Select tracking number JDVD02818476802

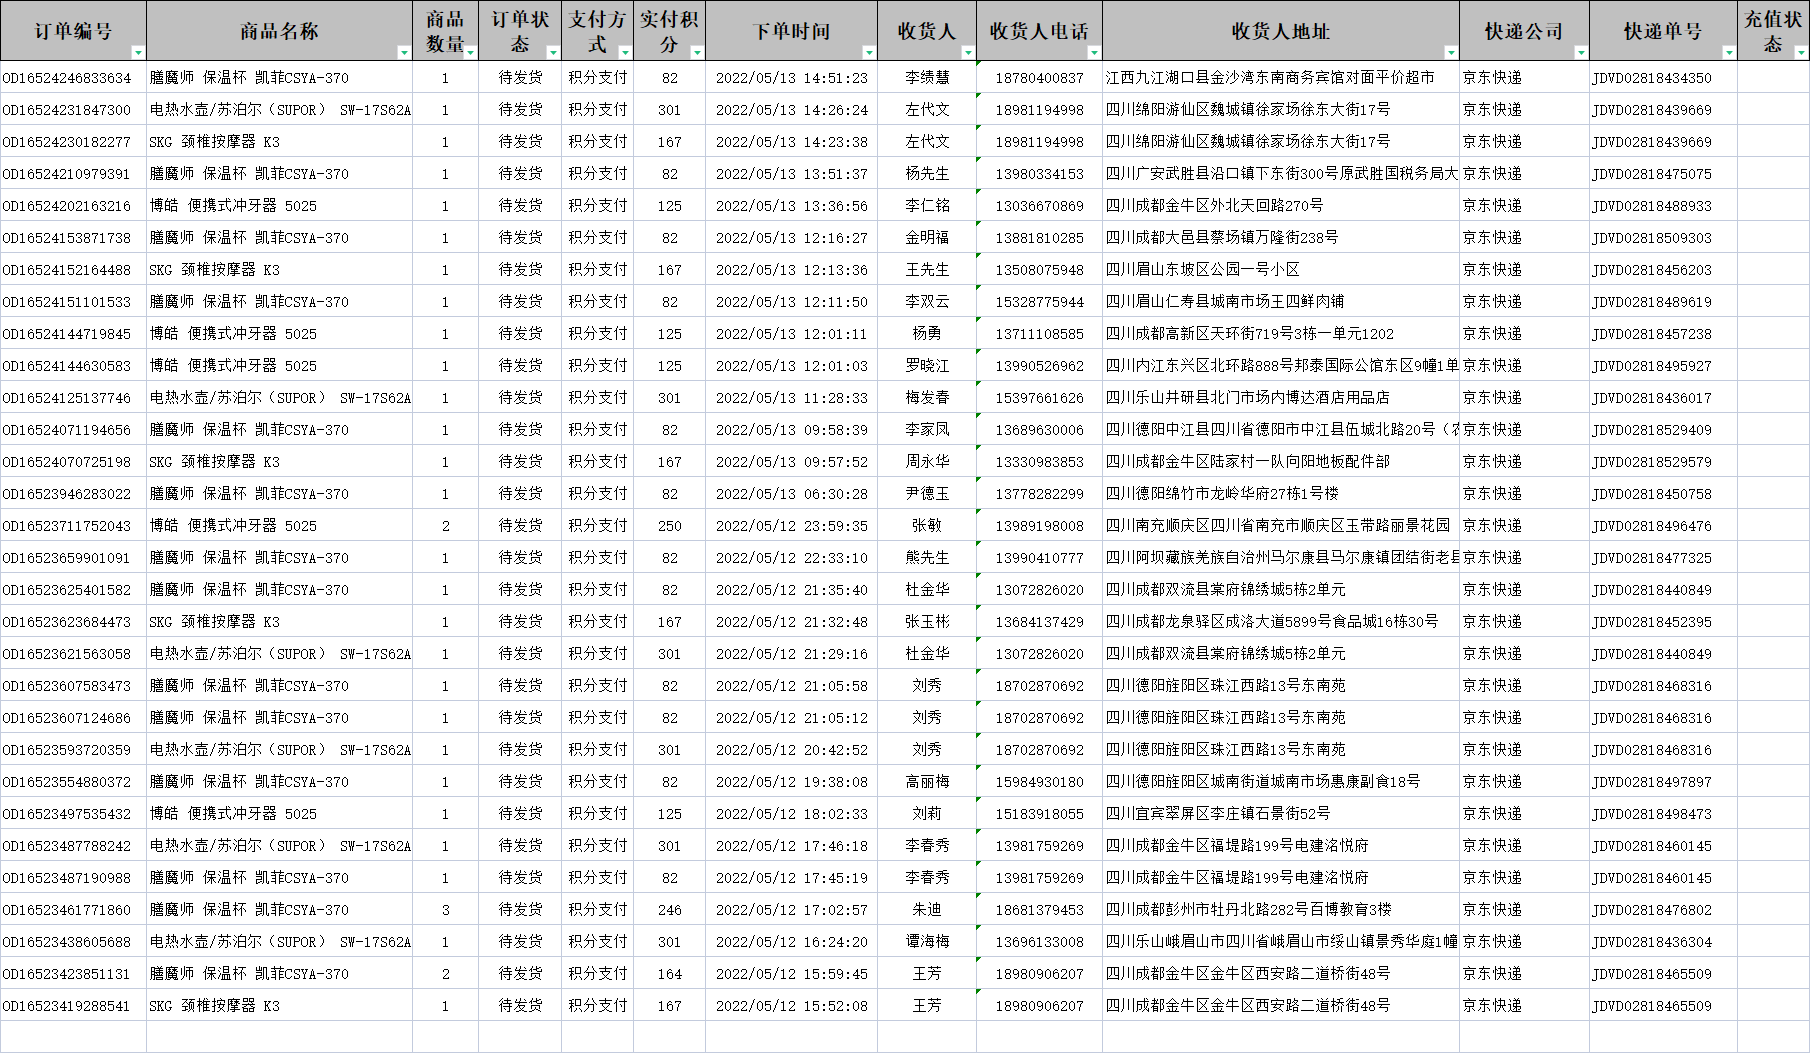click(1663, 910)
